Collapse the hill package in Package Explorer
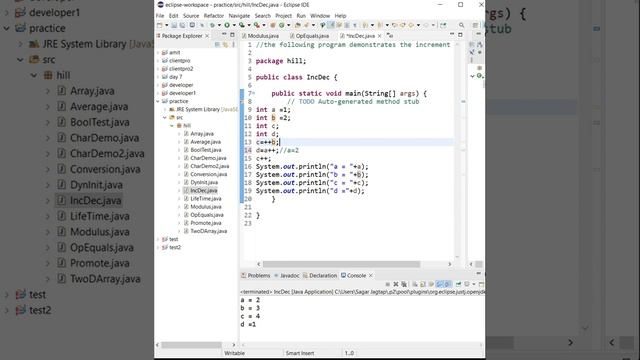 pyautogui.click(x=172, y=126)
